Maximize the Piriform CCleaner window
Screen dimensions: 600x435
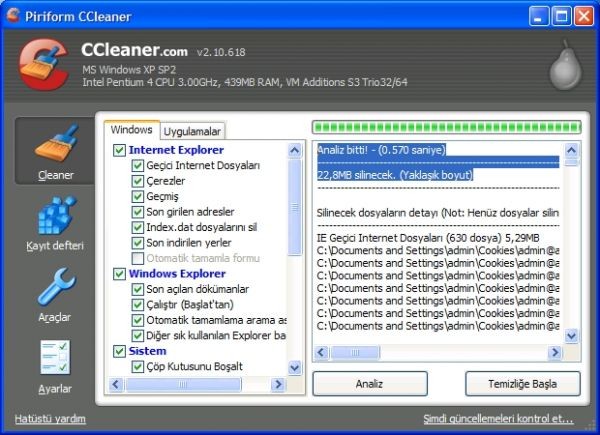coord(561,16)
